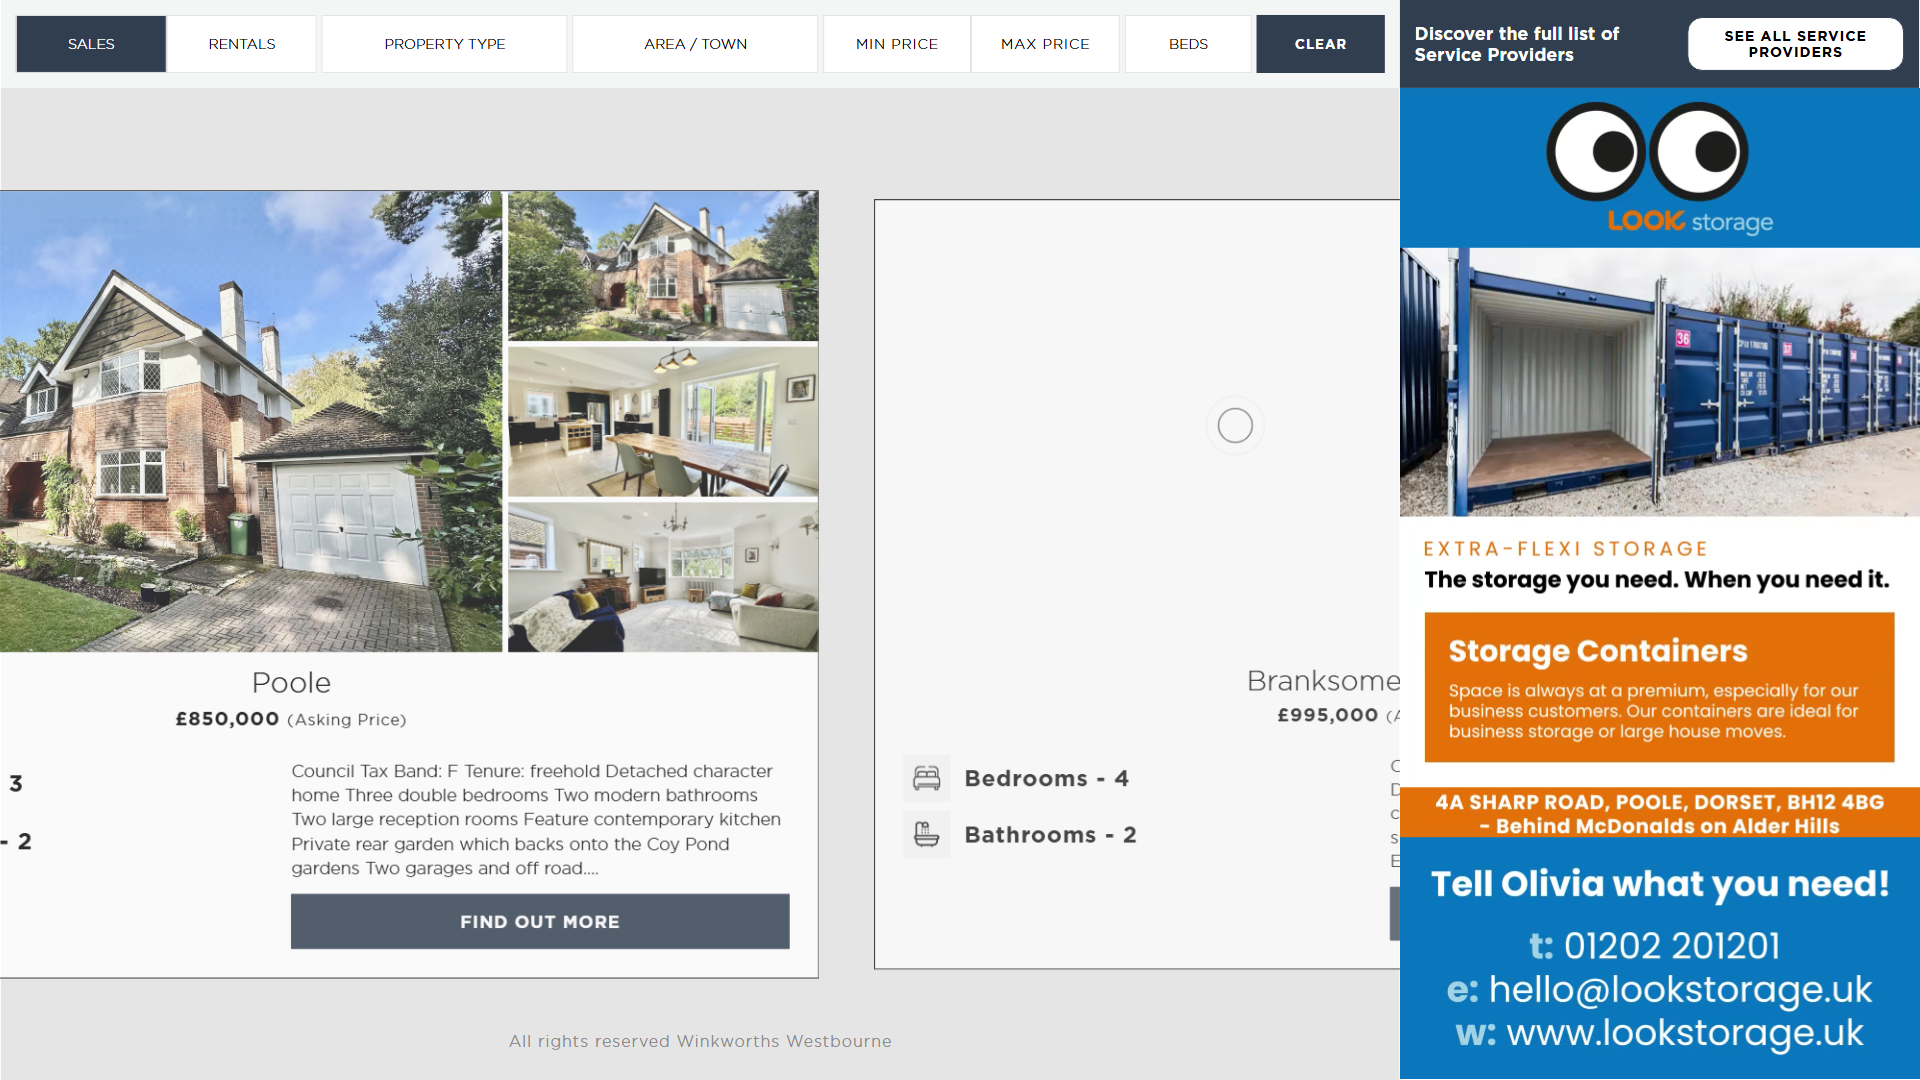Select the SALES tab
The height and width of the screenshot is (1080, 1920).
pos(91,44)
